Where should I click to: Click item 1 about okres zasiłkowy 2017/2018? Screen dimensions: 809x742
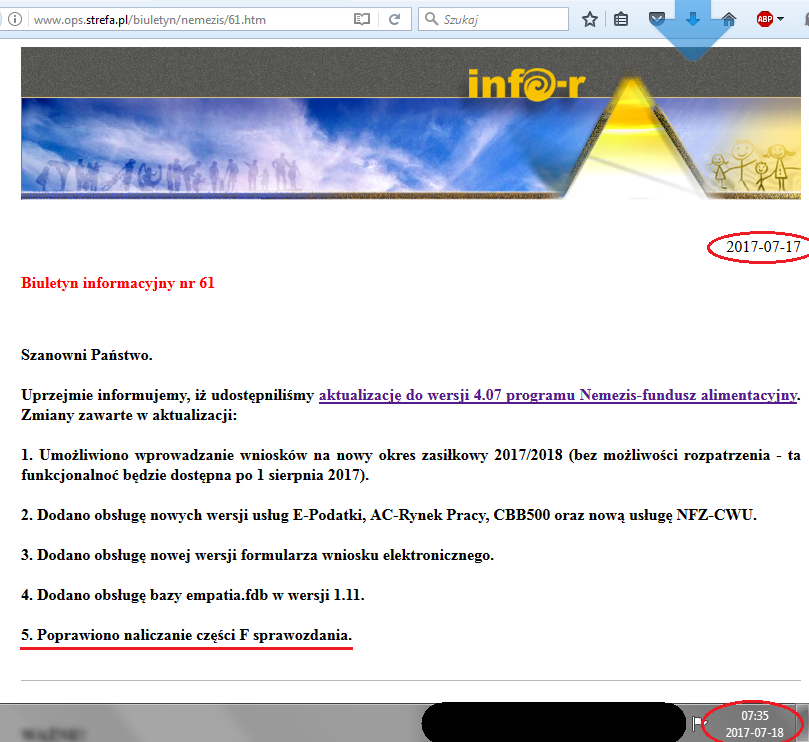[x=411, y=465]
